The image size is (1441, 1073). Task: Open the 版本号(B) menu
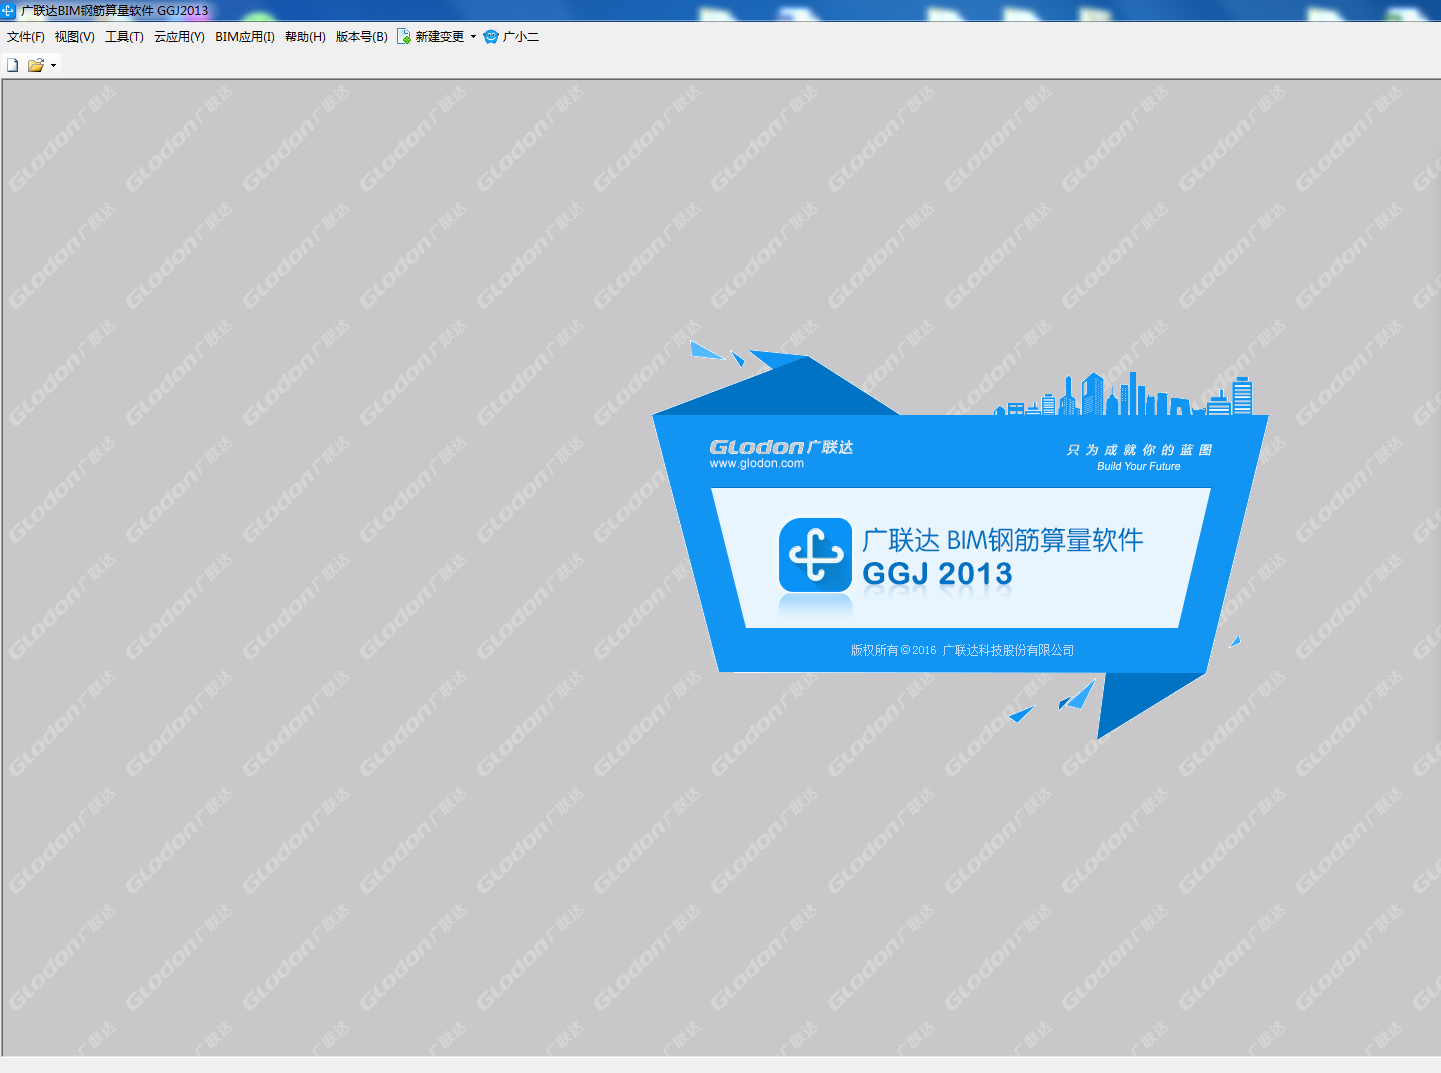coord(361,37)
